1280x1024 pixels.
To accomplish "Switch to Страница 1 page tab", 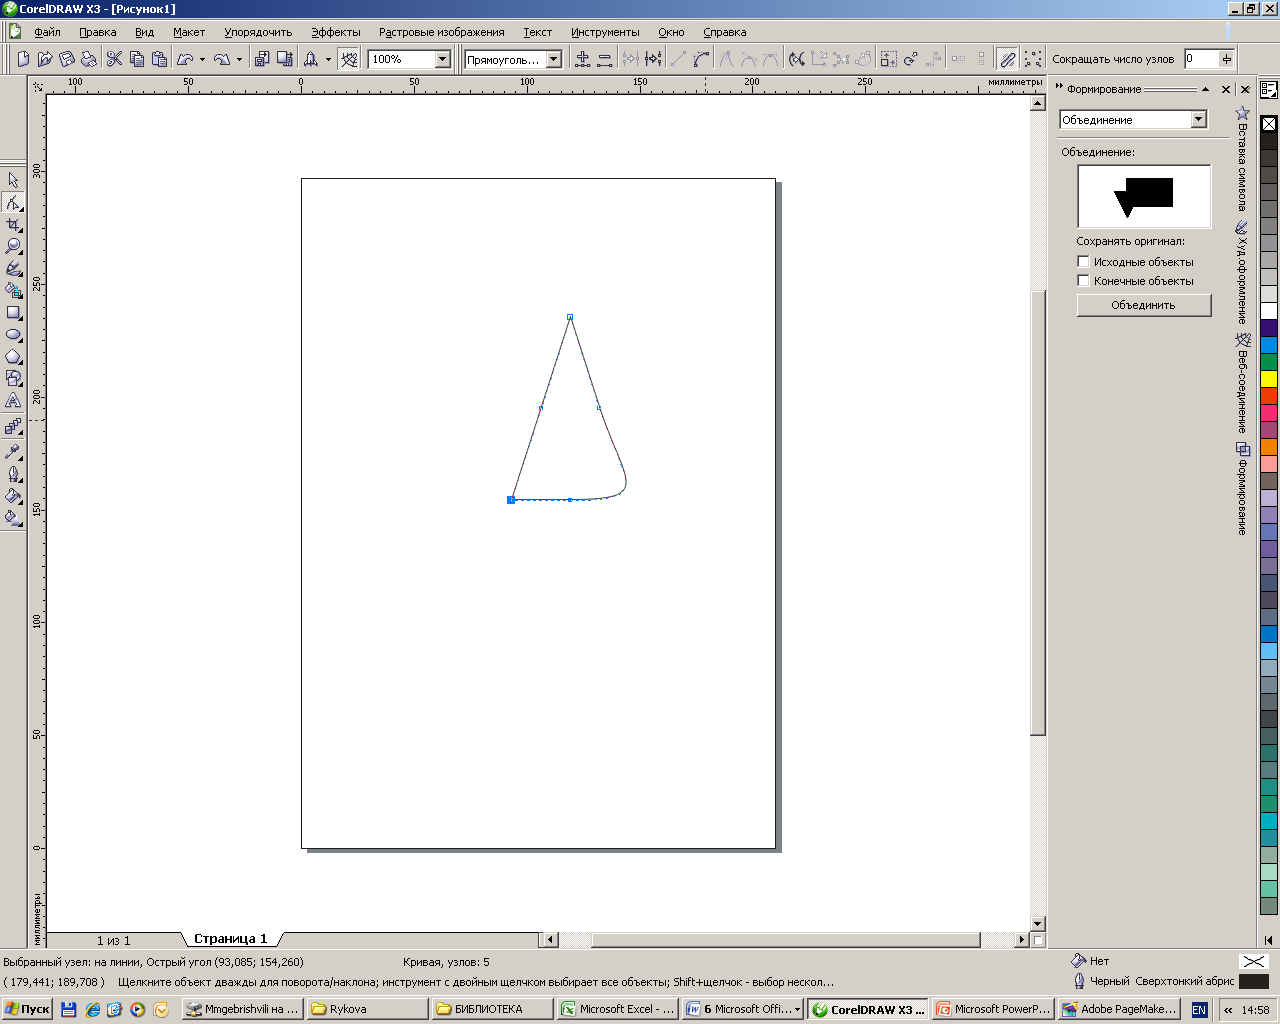I will pos(231,939).
